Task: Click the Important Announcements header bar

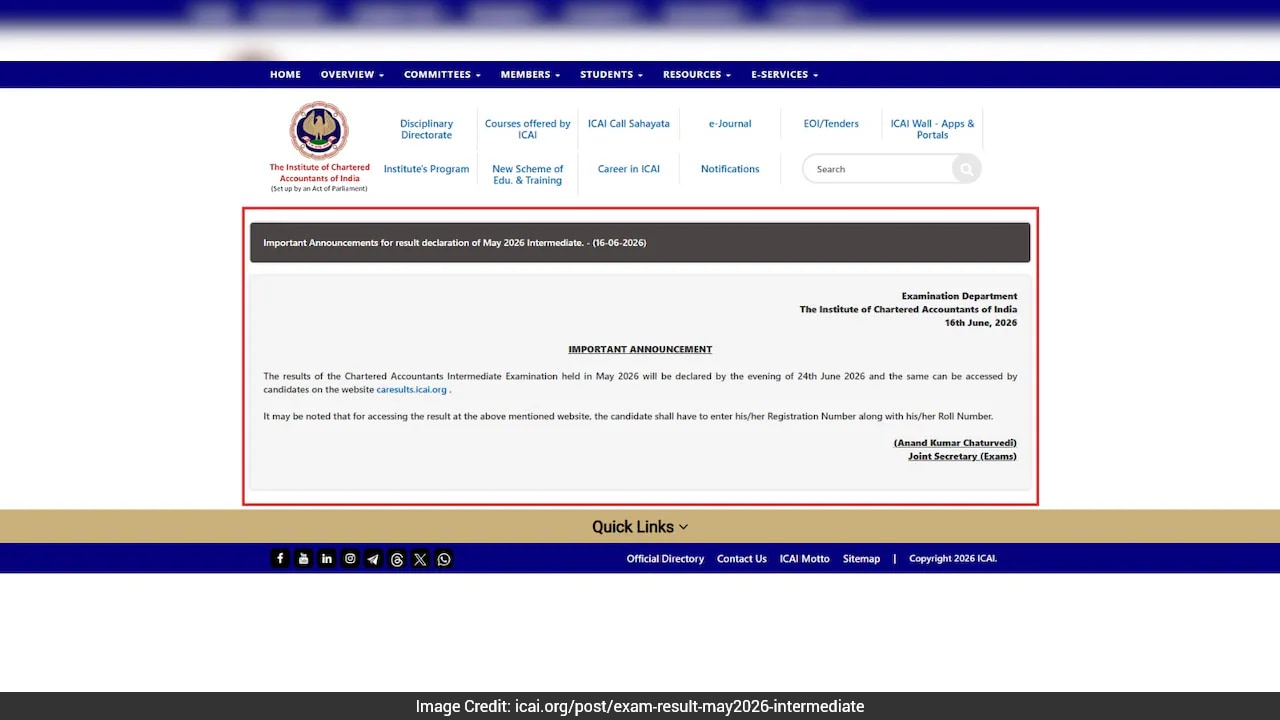Action: [x=640, y=243]
